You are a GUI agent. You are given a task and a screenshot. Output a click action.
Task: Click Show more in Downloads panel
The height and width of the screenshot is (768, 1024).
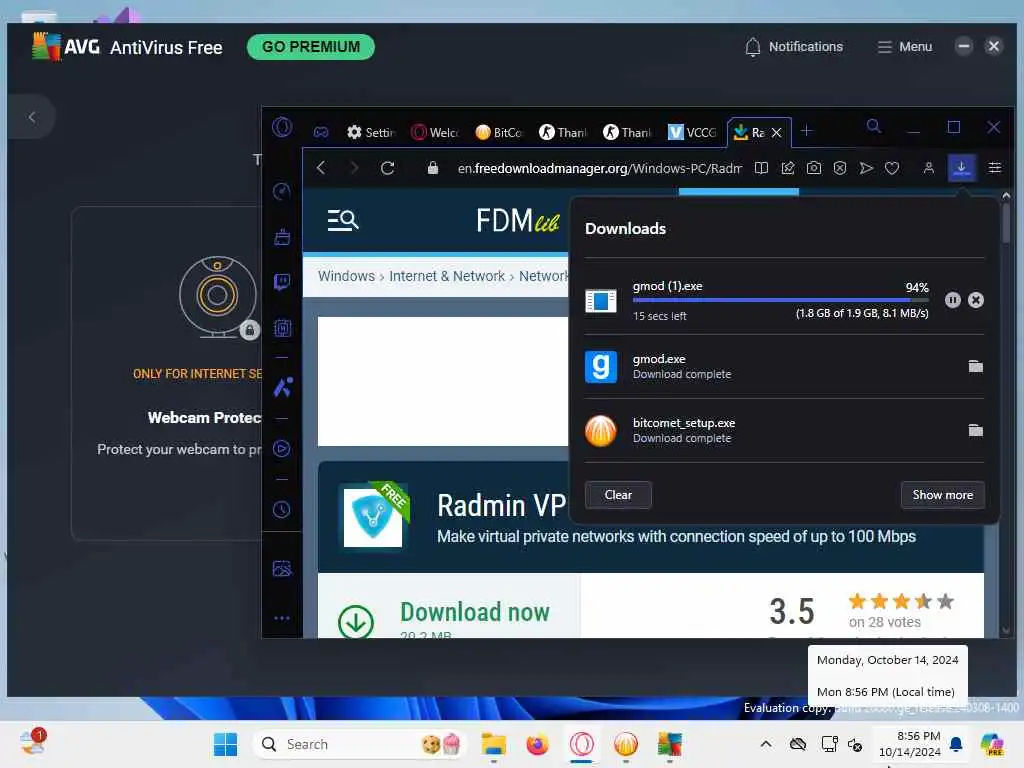tap(942, 495)
